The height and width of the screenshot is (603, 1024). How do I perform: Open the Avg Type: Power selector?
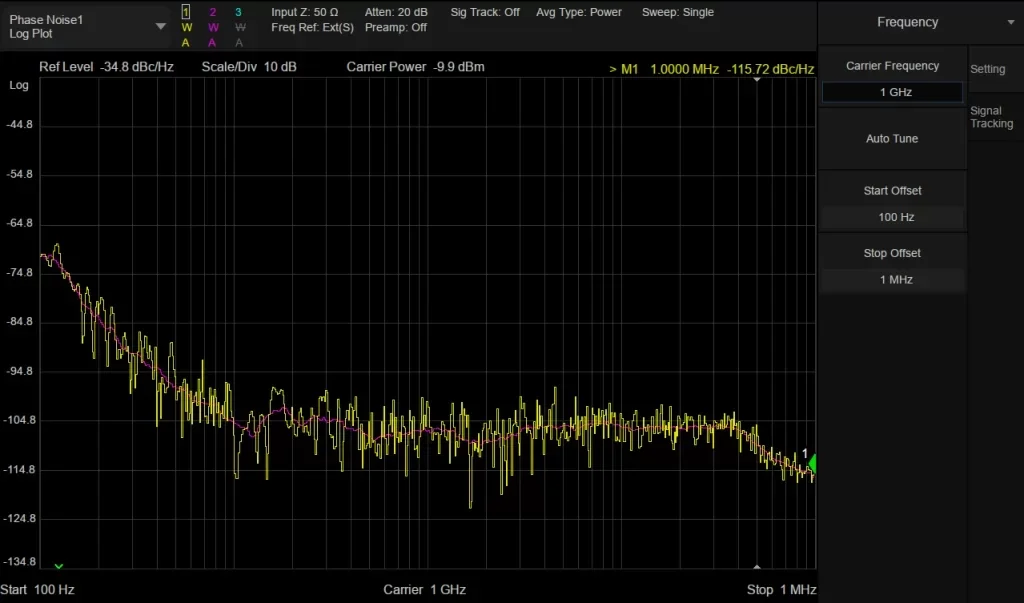pyautogui.click(x=578, y=12)
